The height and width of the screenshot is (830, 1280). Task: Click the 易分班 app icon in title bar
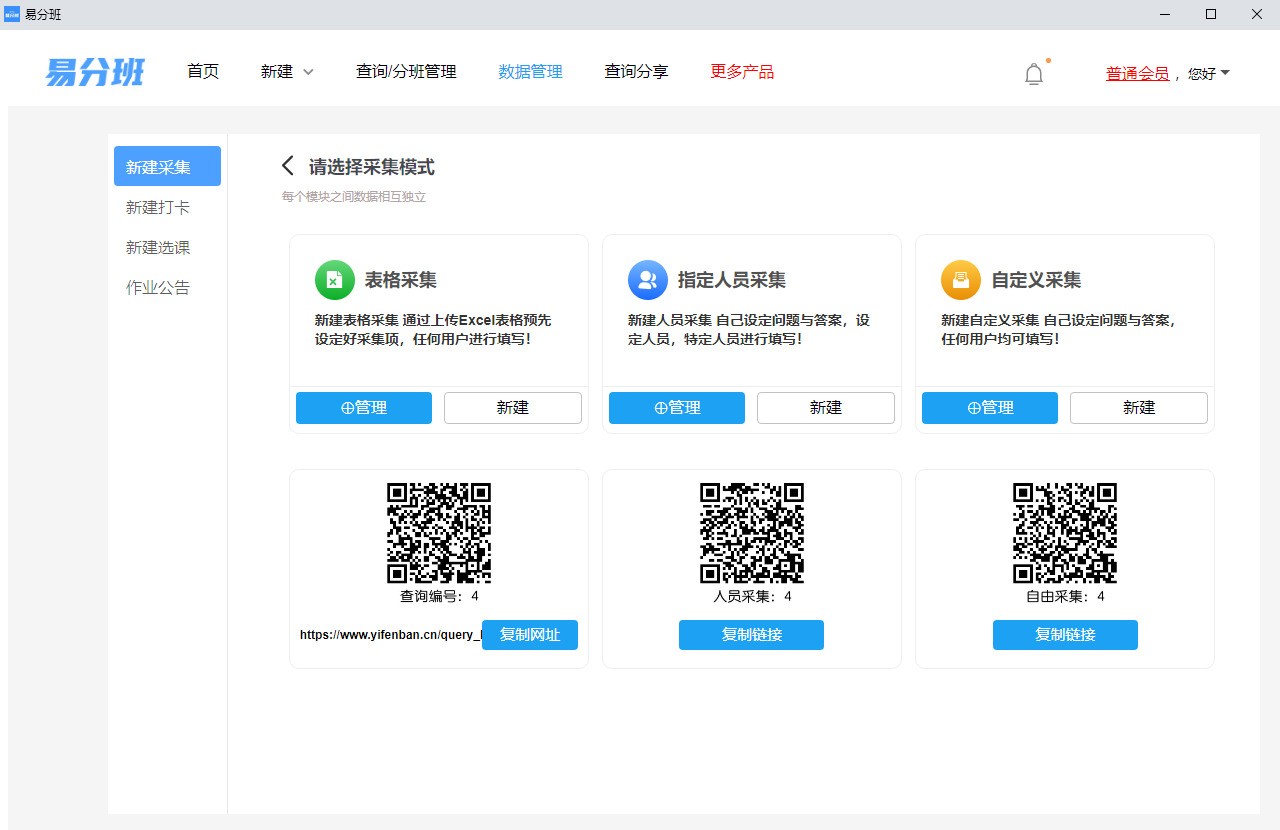click(12, 14)
